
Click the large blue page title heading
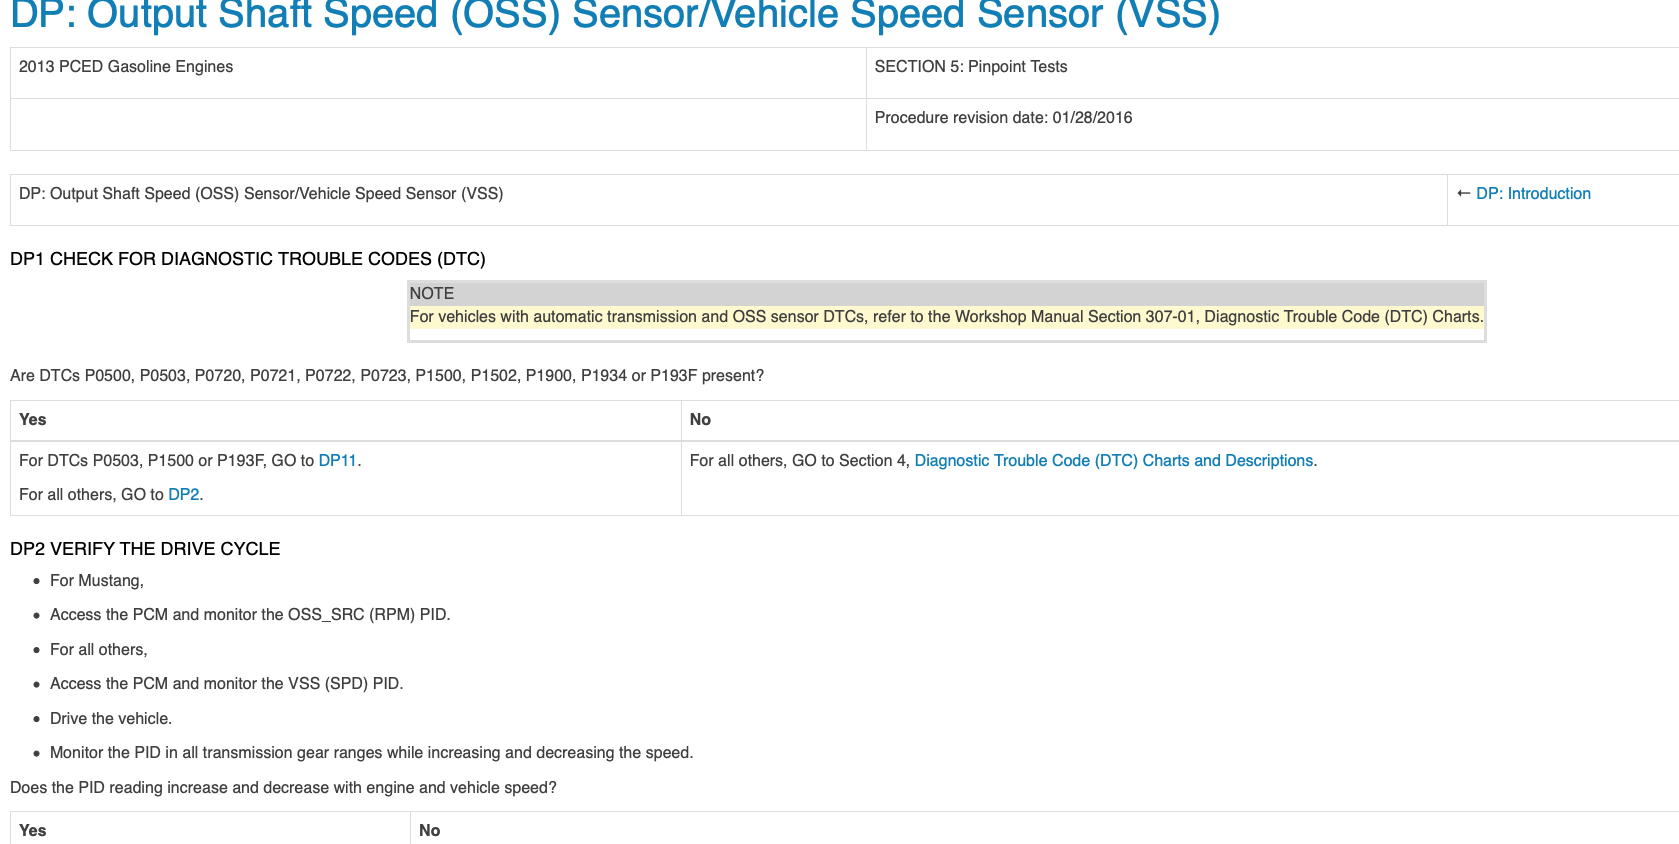coord(614,16)
